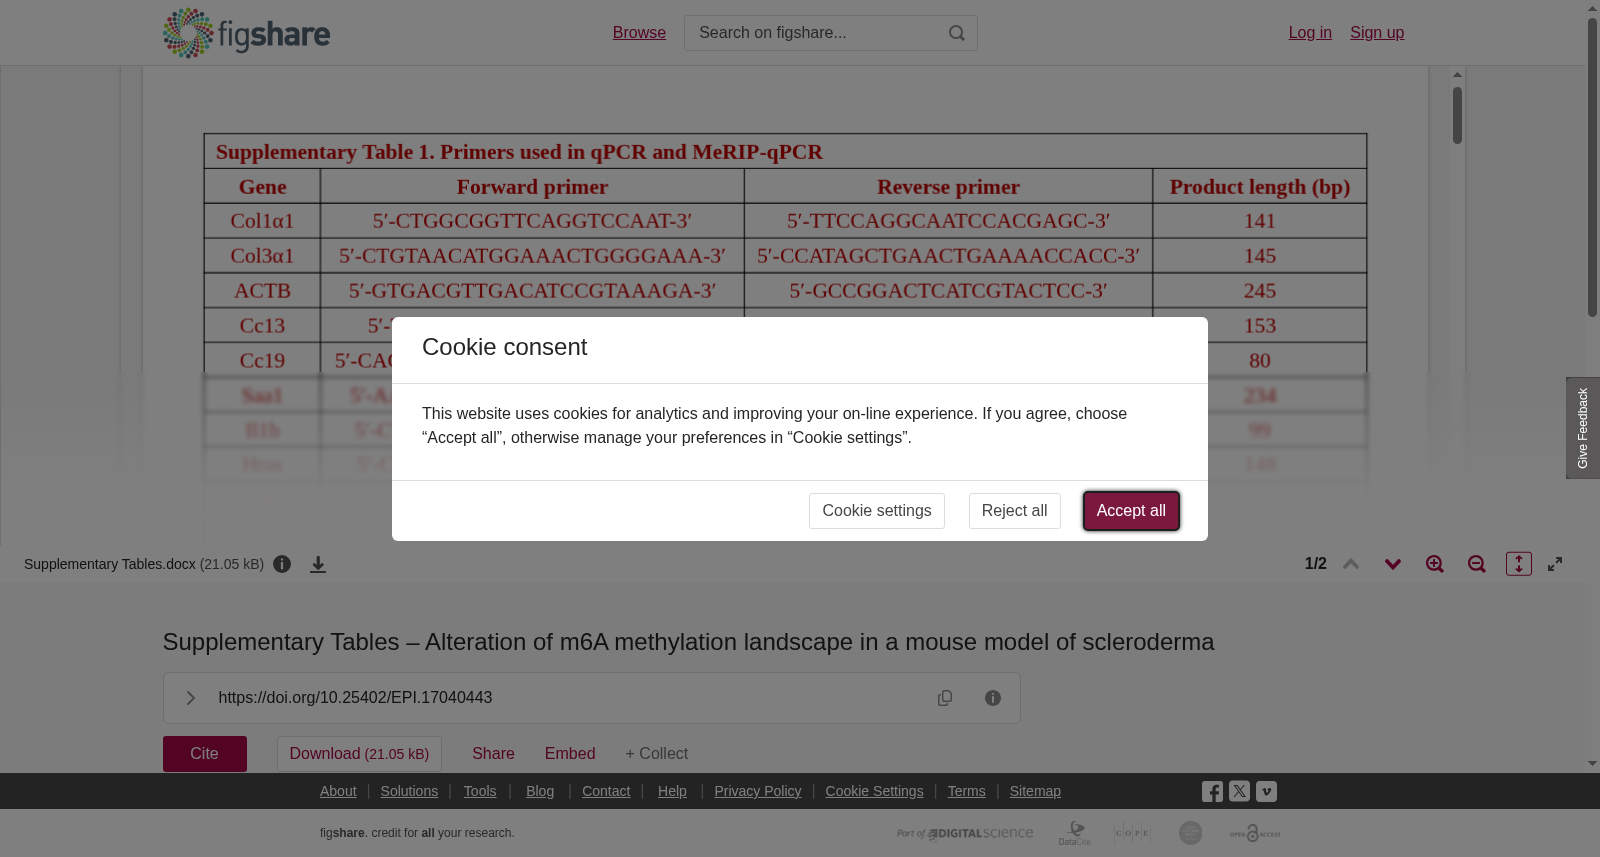This screenshot has width=1600, height=857.
Task: Click the Col1α1 gene cell
Action: tap(262, 221)
